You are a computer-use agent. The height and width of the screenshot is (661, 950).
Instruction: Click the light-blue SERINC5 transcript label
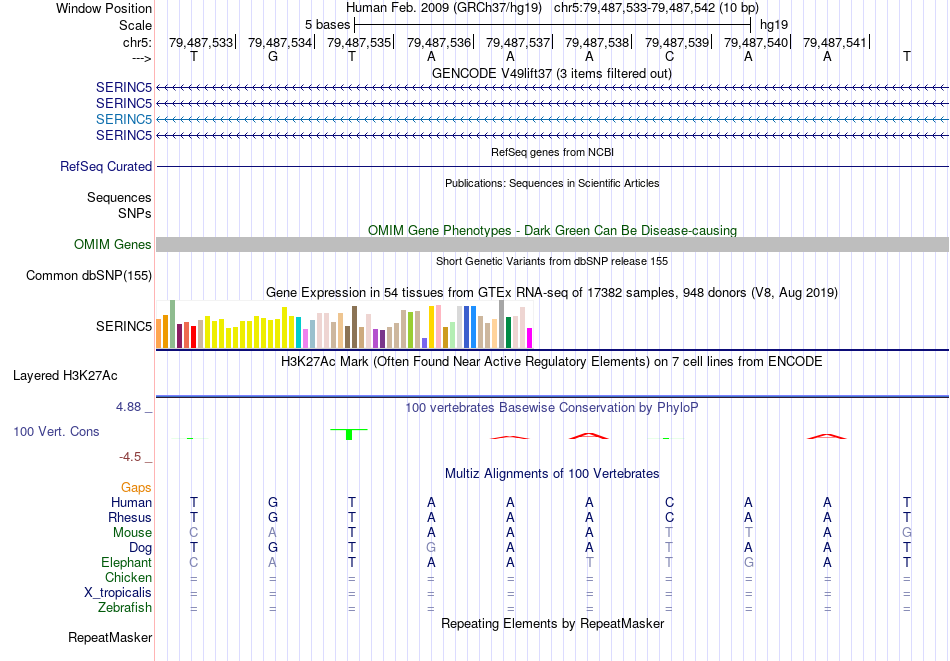tap(124, 119)
